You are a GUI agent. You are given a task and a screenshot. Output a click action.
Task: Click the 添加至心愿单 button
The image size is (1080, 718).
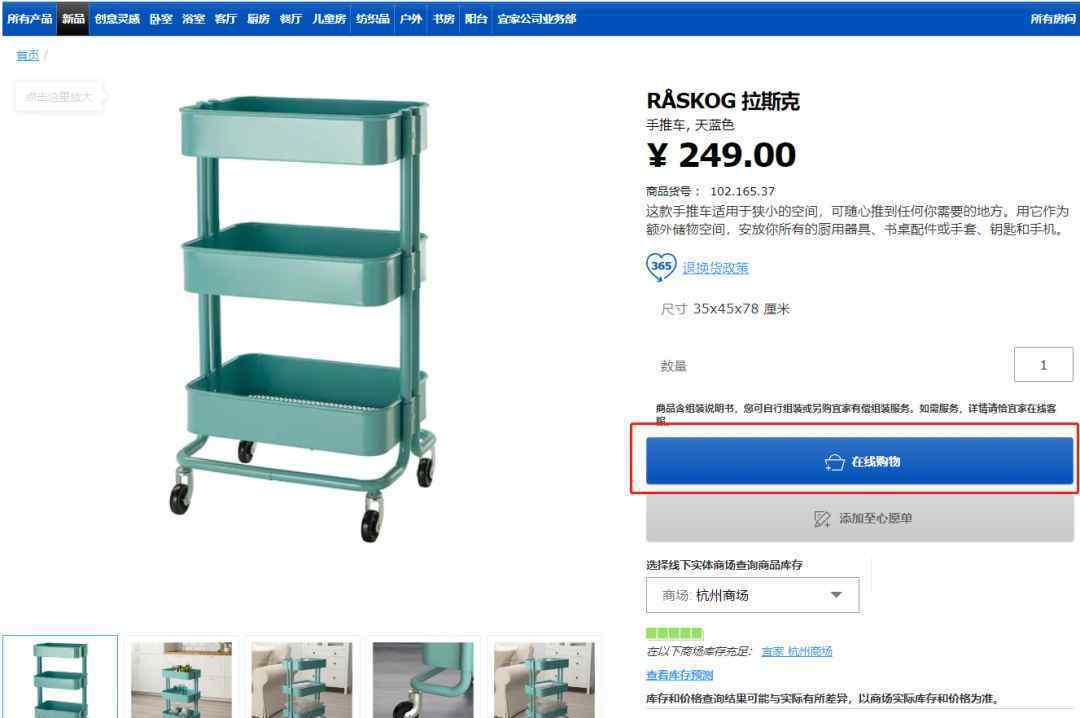860,518
